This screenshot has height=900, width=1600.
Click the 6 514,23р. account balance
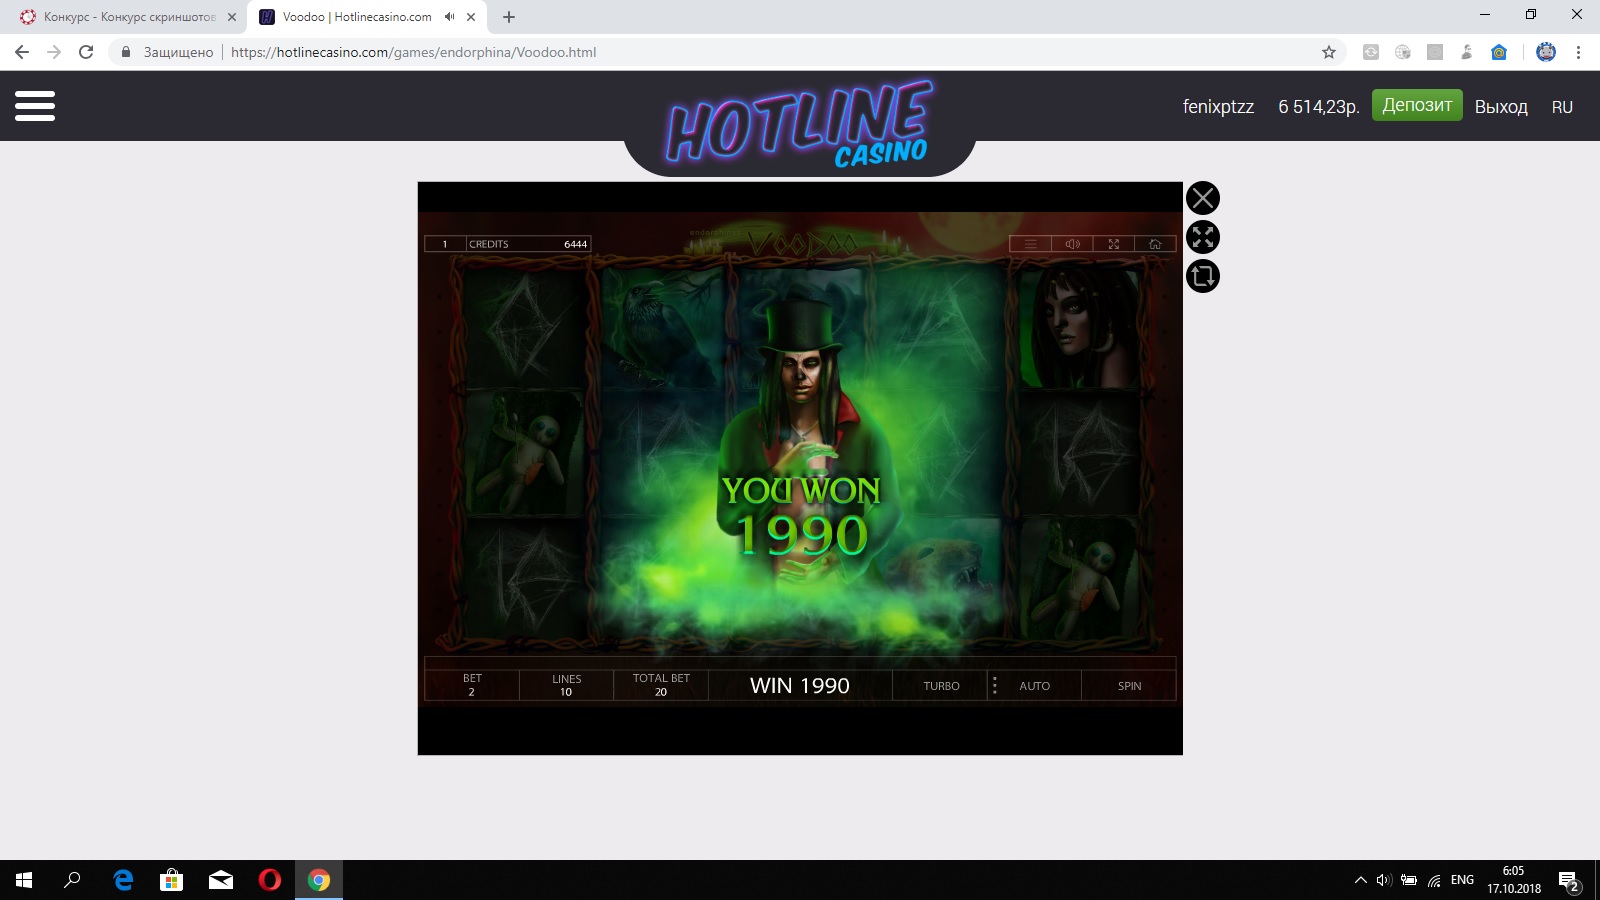pos(1319,107)
